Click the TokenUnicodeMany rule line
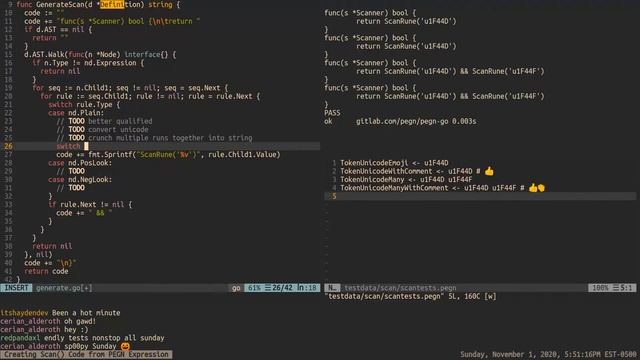640x360 pixels. (406, 180)
